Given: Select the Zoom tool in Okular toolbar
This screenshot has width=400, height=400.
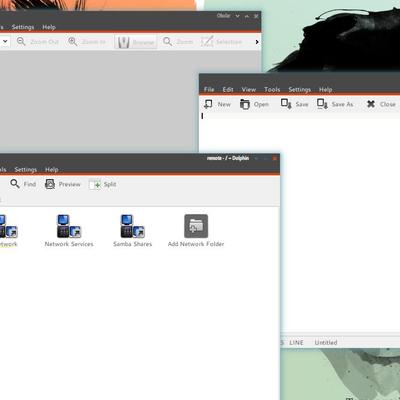Looking at the screenshot, I should coord(178,42).
